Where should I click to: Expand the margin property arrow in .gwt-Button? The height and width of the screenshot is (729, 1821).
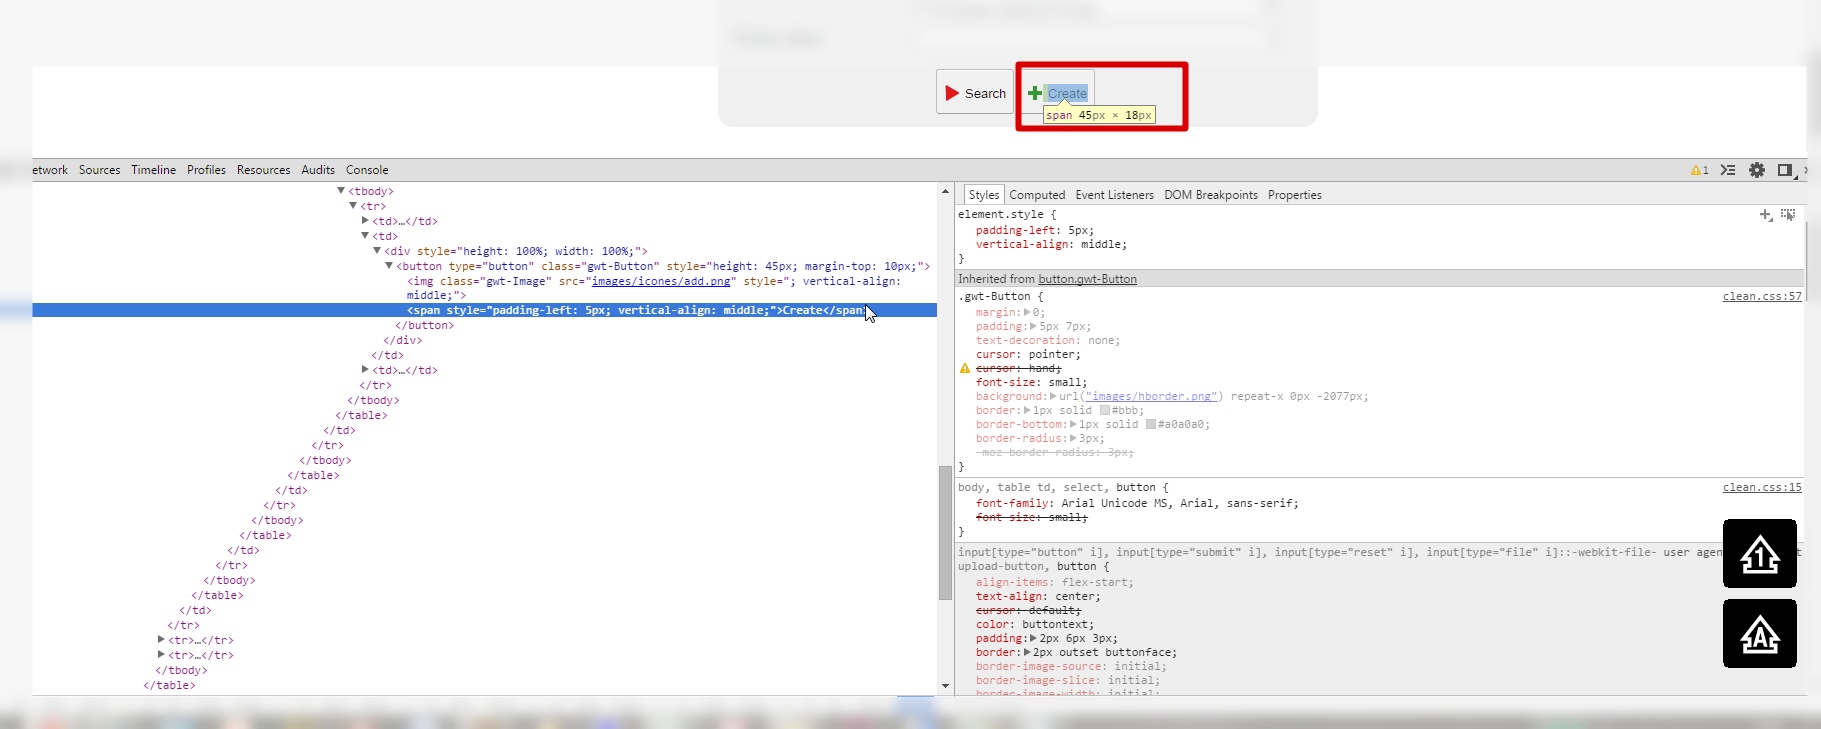1027,312
